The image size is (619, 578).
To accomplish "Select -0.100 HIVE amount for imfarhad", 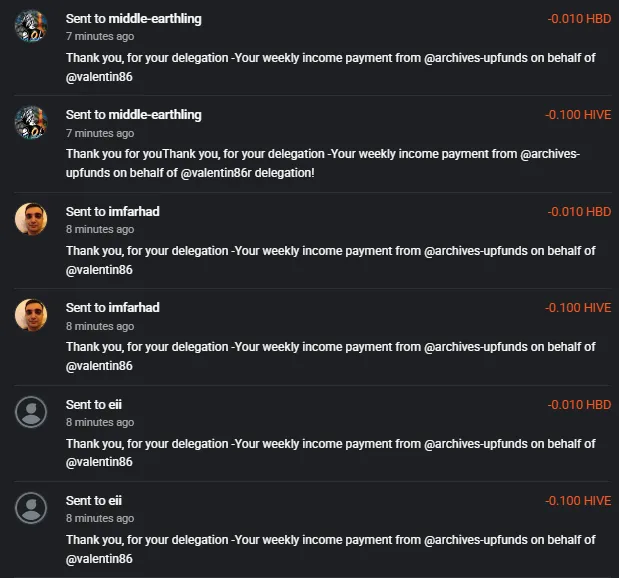I will 578,308.
